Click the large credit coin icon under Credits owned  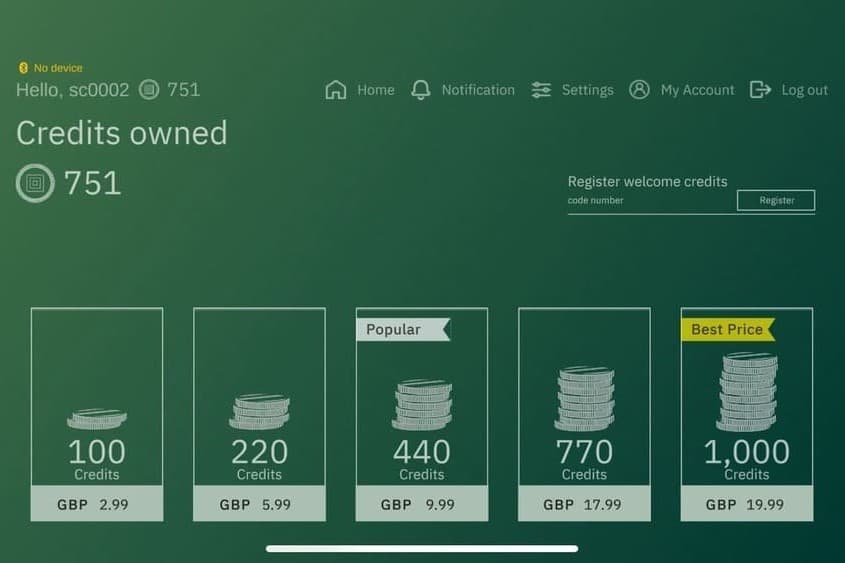[35, 183]
